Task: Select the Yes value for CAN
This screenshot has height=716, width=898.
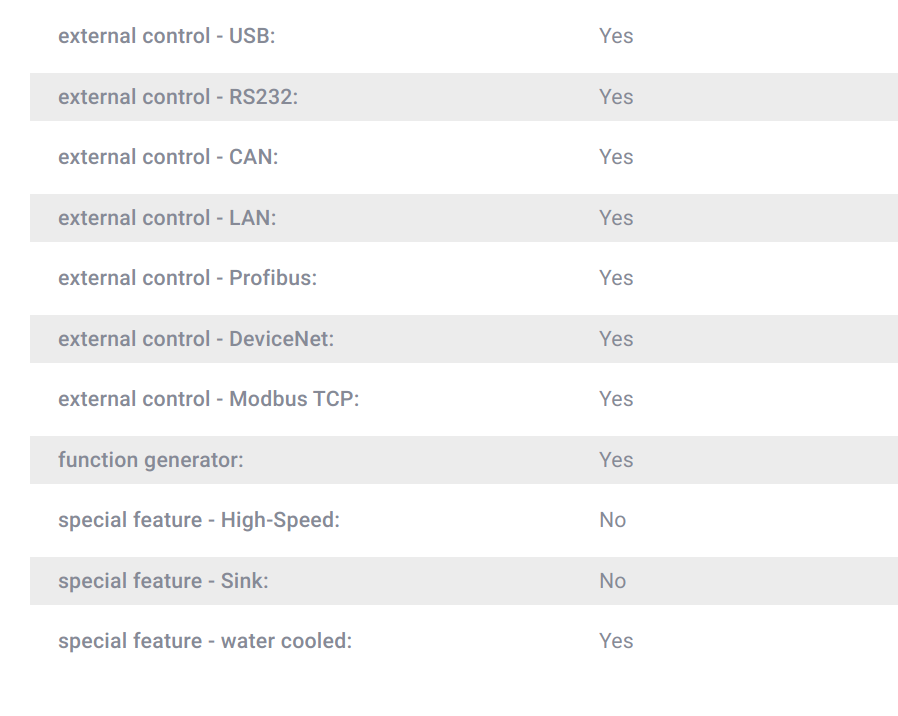Action: point(616,157)
